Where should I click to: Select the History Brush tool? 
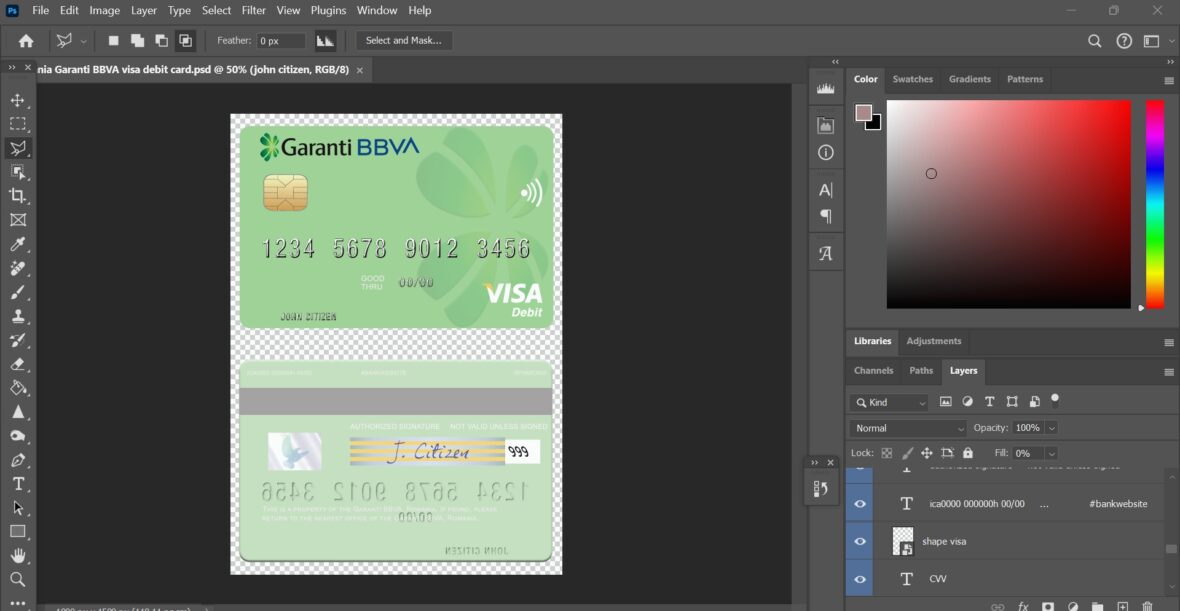pyautogui.click(x=18, y=340)
